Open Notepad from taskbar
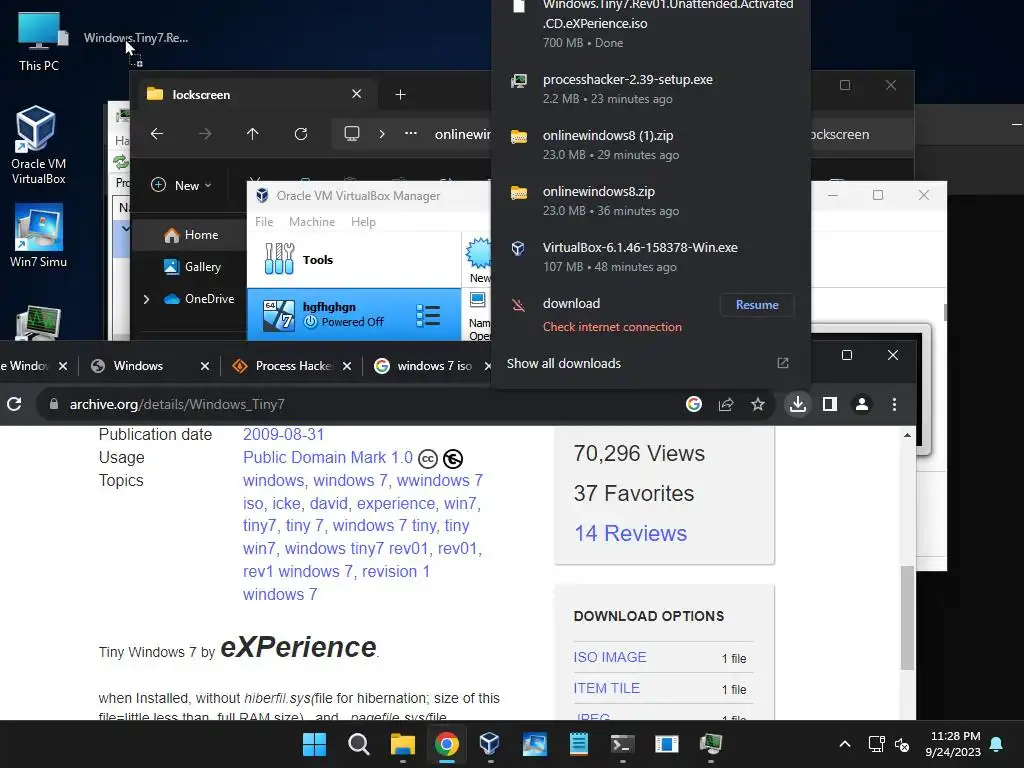Viewport: 1024px width, 768px height. 579,744
